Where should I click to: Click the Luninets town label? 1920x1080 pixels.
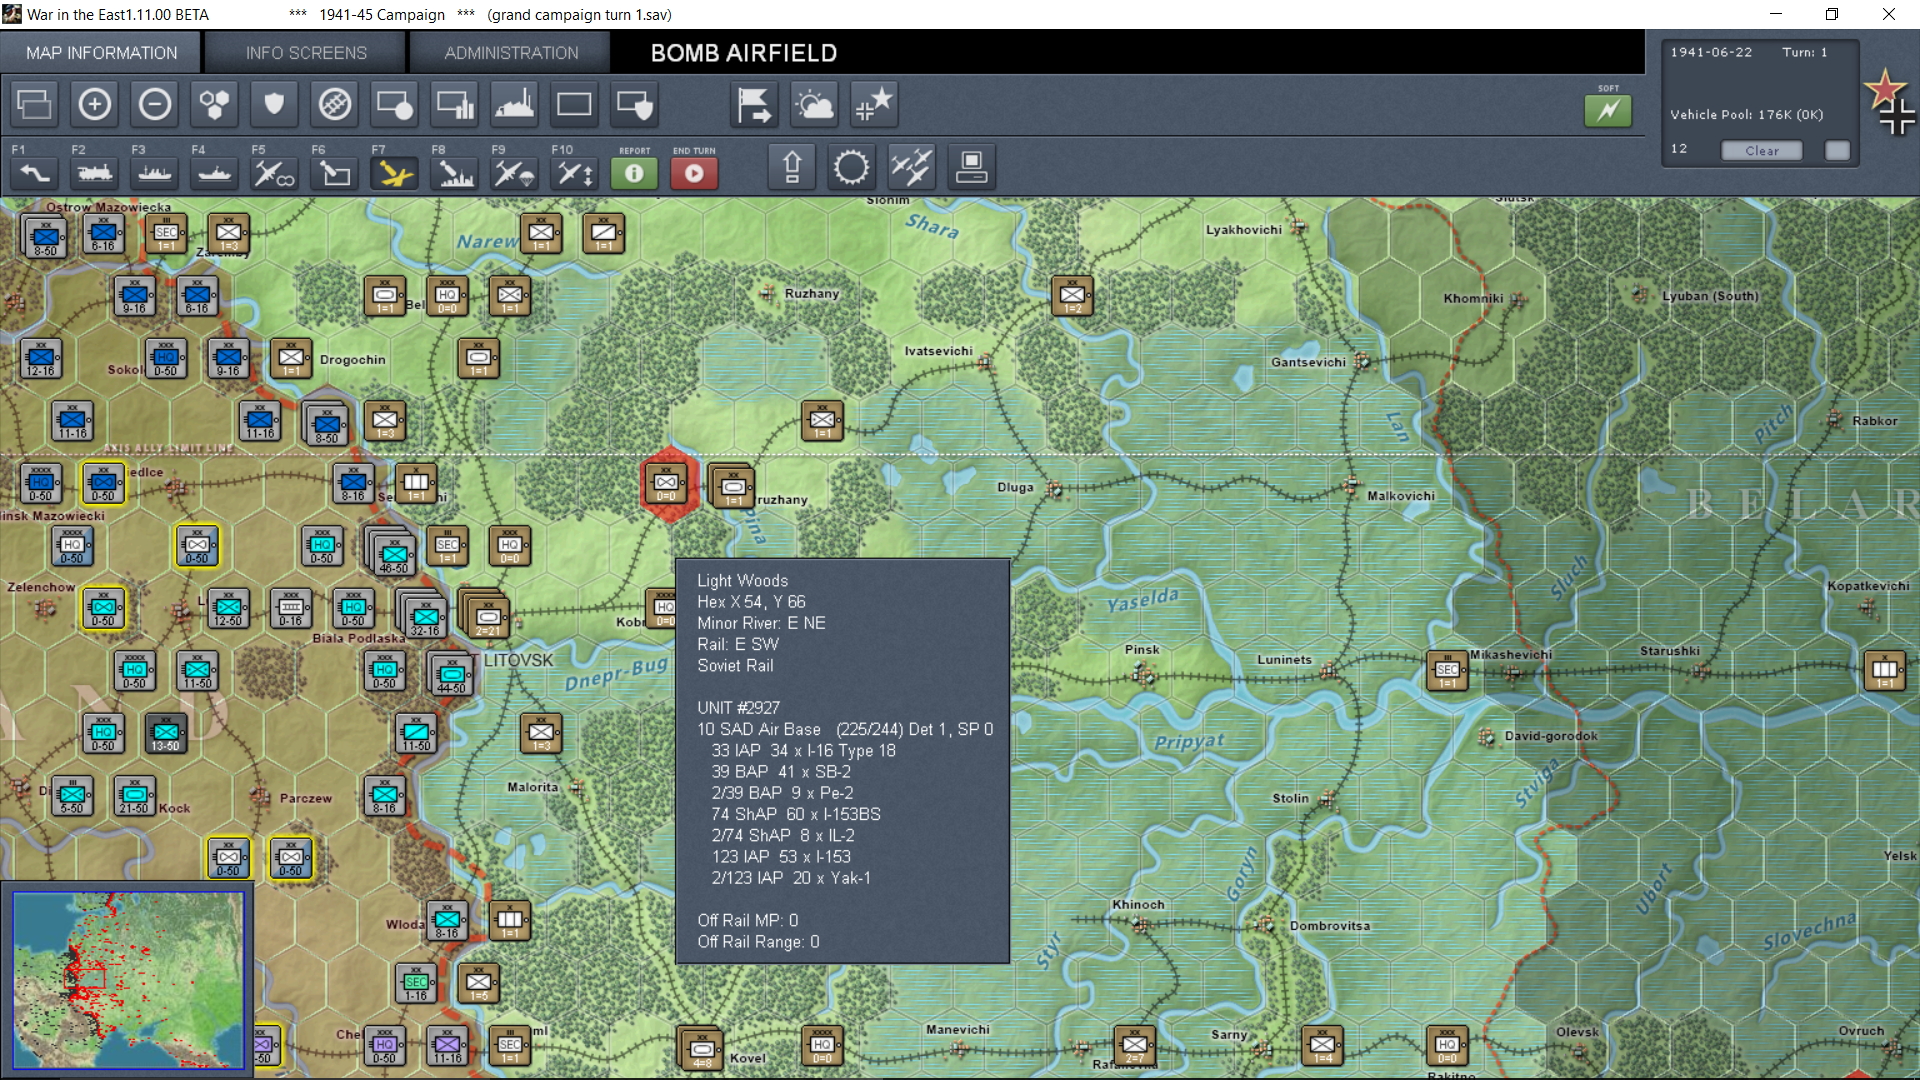coord(1284,659)
